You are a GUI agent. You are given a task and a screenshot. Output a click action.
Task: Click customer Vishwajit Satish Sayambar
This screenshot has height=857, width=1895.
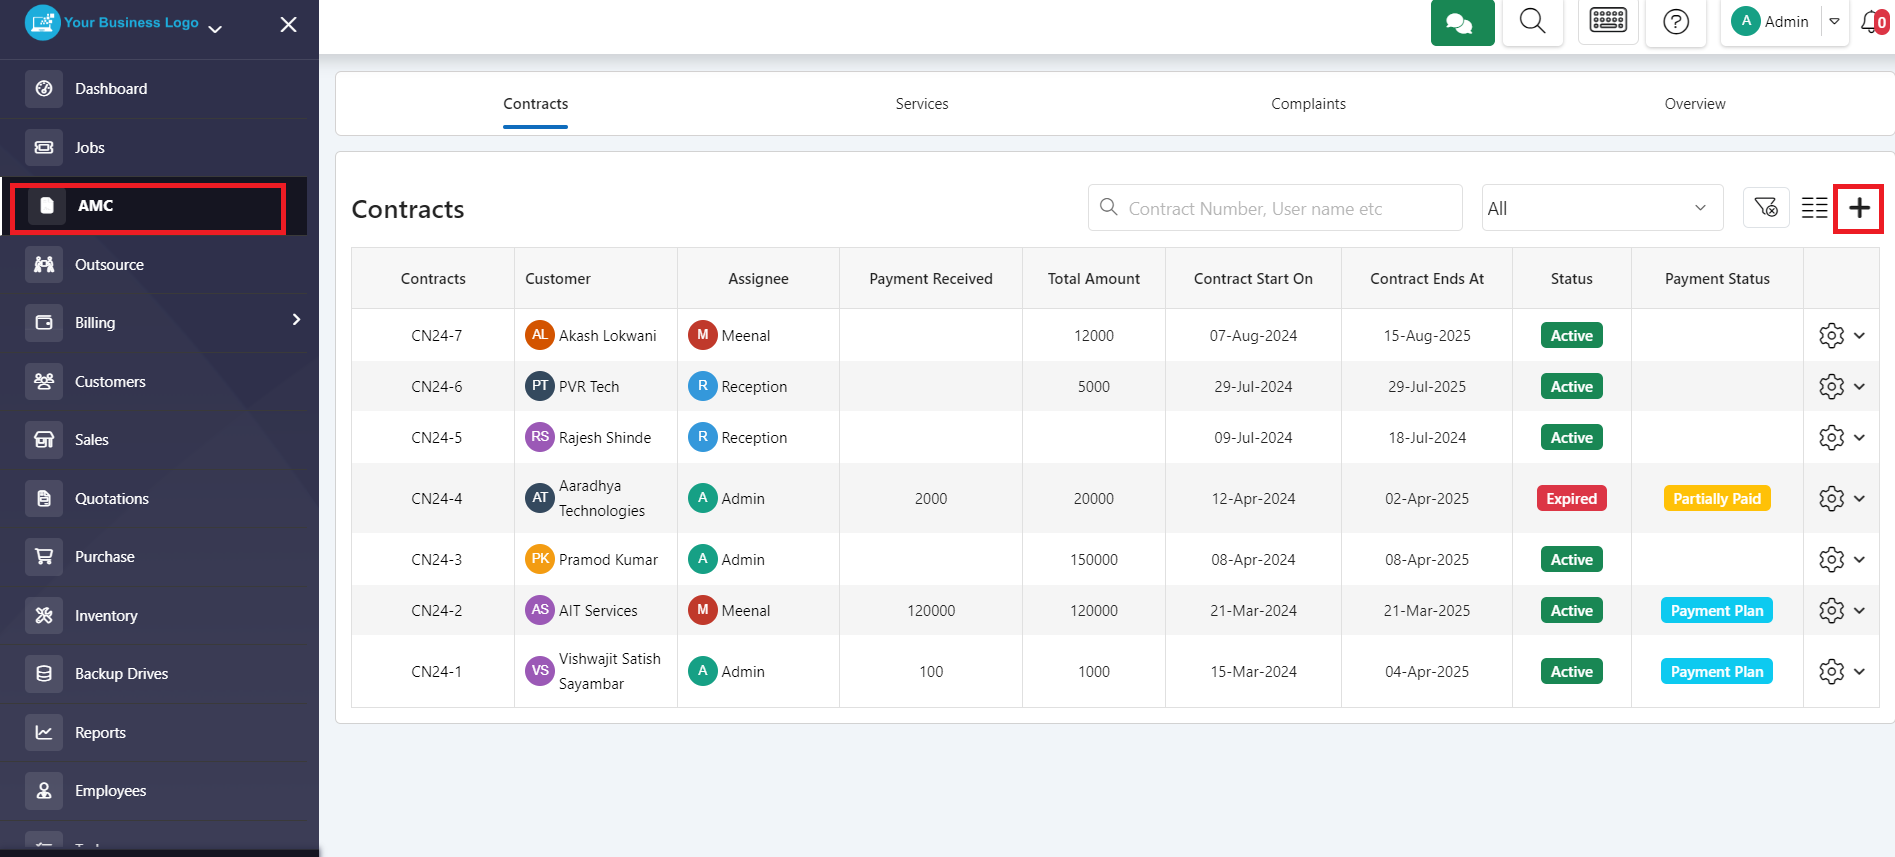610,672
